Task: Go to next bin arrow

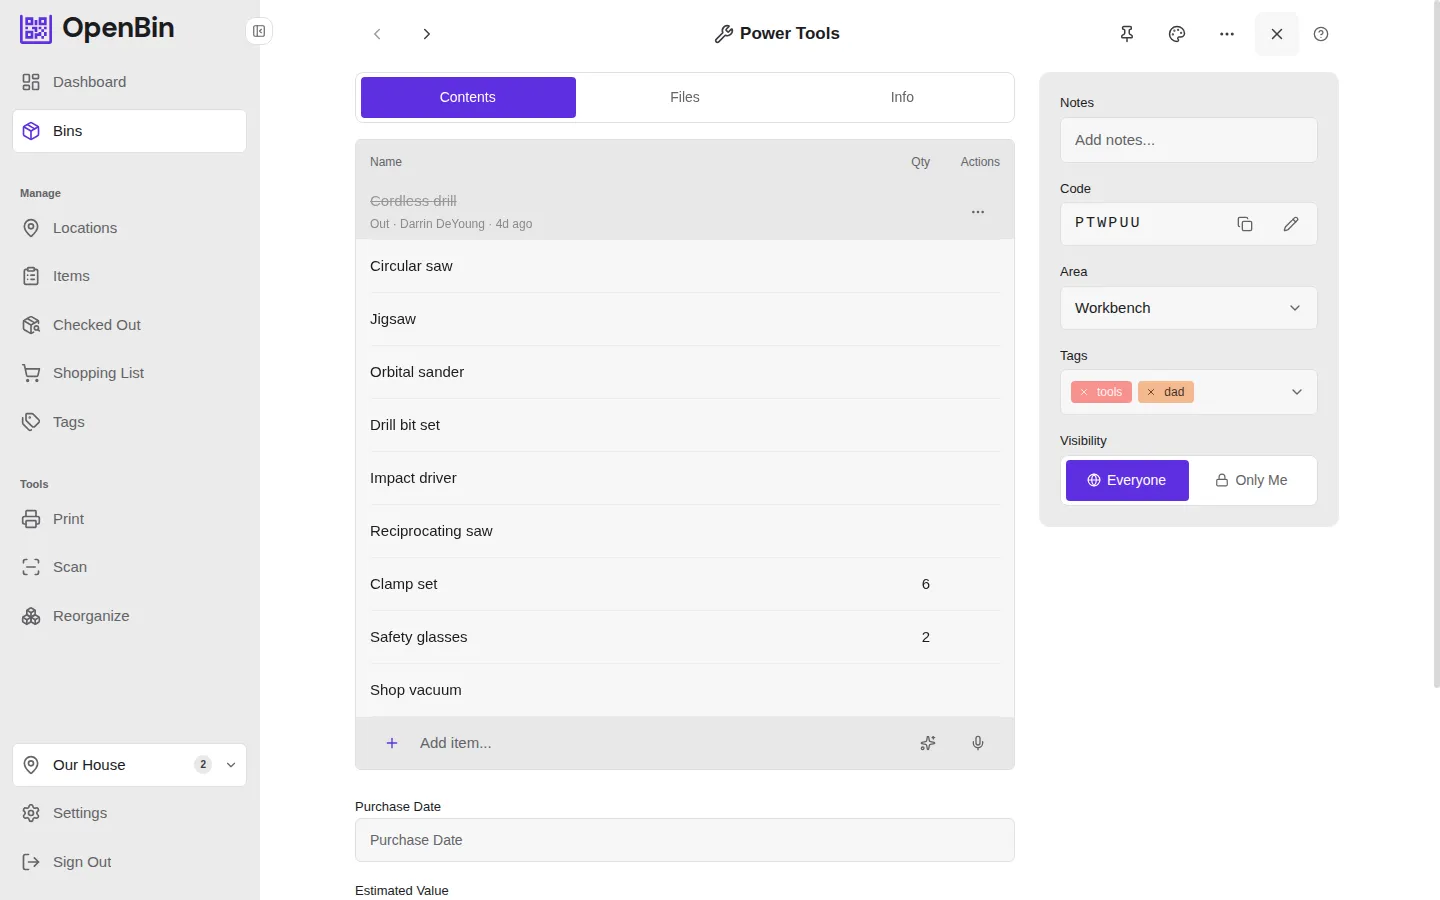Action: click(x=427, y=34)
